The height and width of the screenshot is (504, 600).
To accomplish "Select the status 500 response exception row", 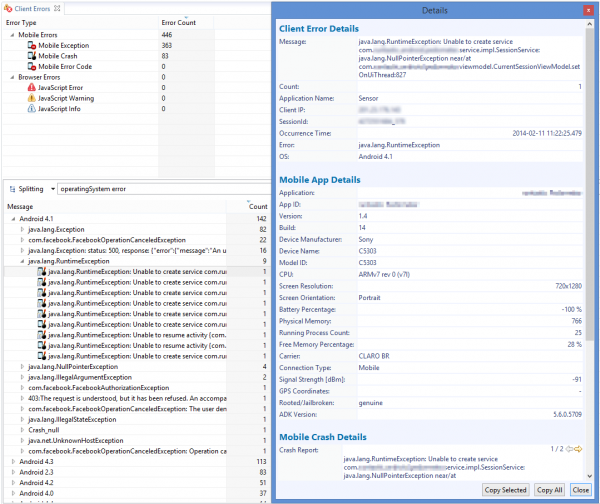I will (x=137, y=251).
